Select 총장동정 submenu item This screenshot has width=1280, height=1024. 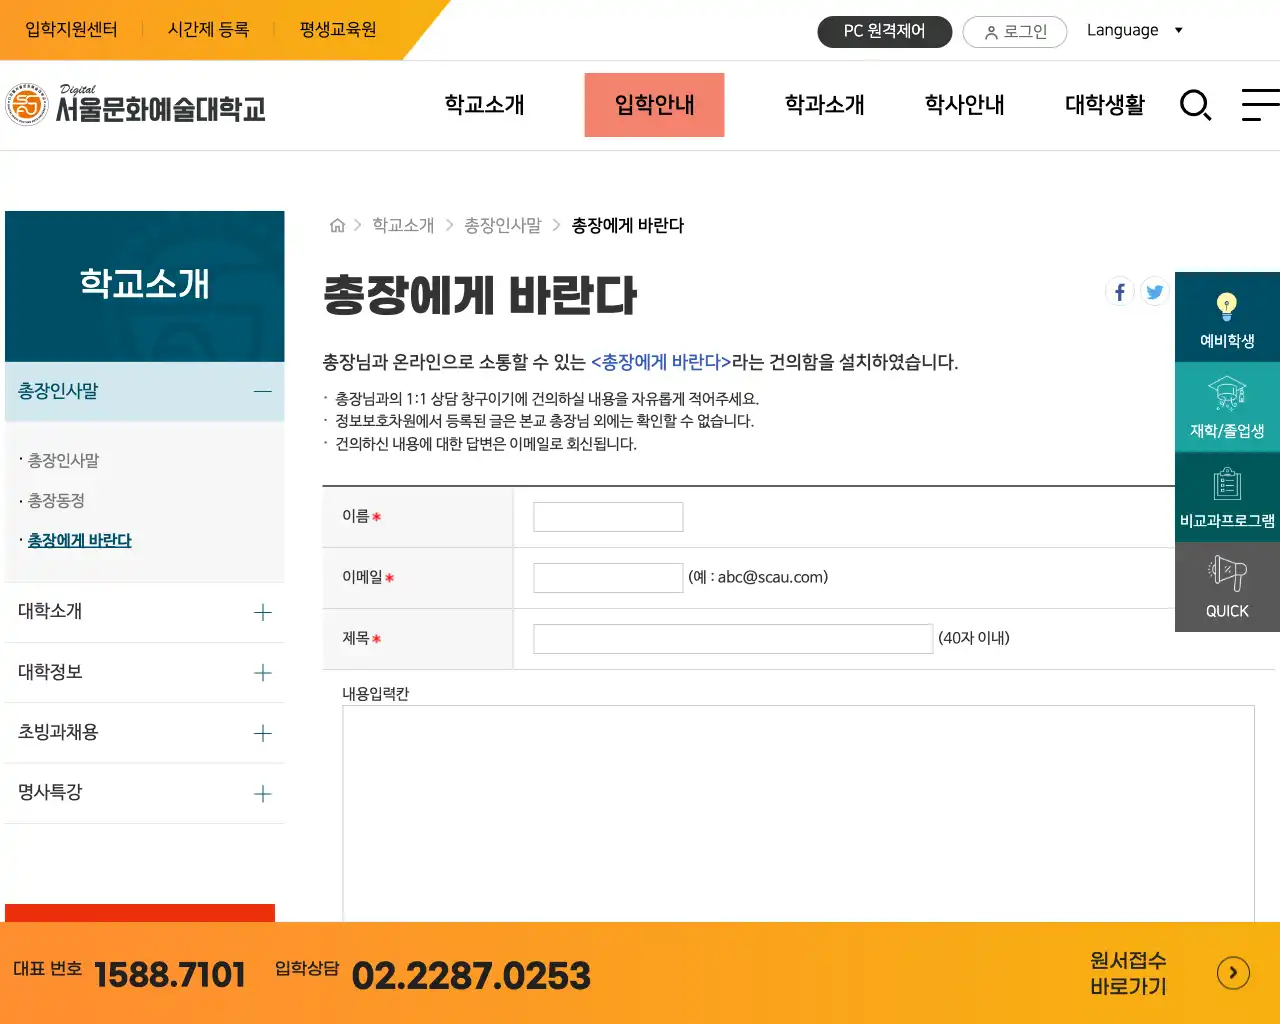[x=56, y=501]
